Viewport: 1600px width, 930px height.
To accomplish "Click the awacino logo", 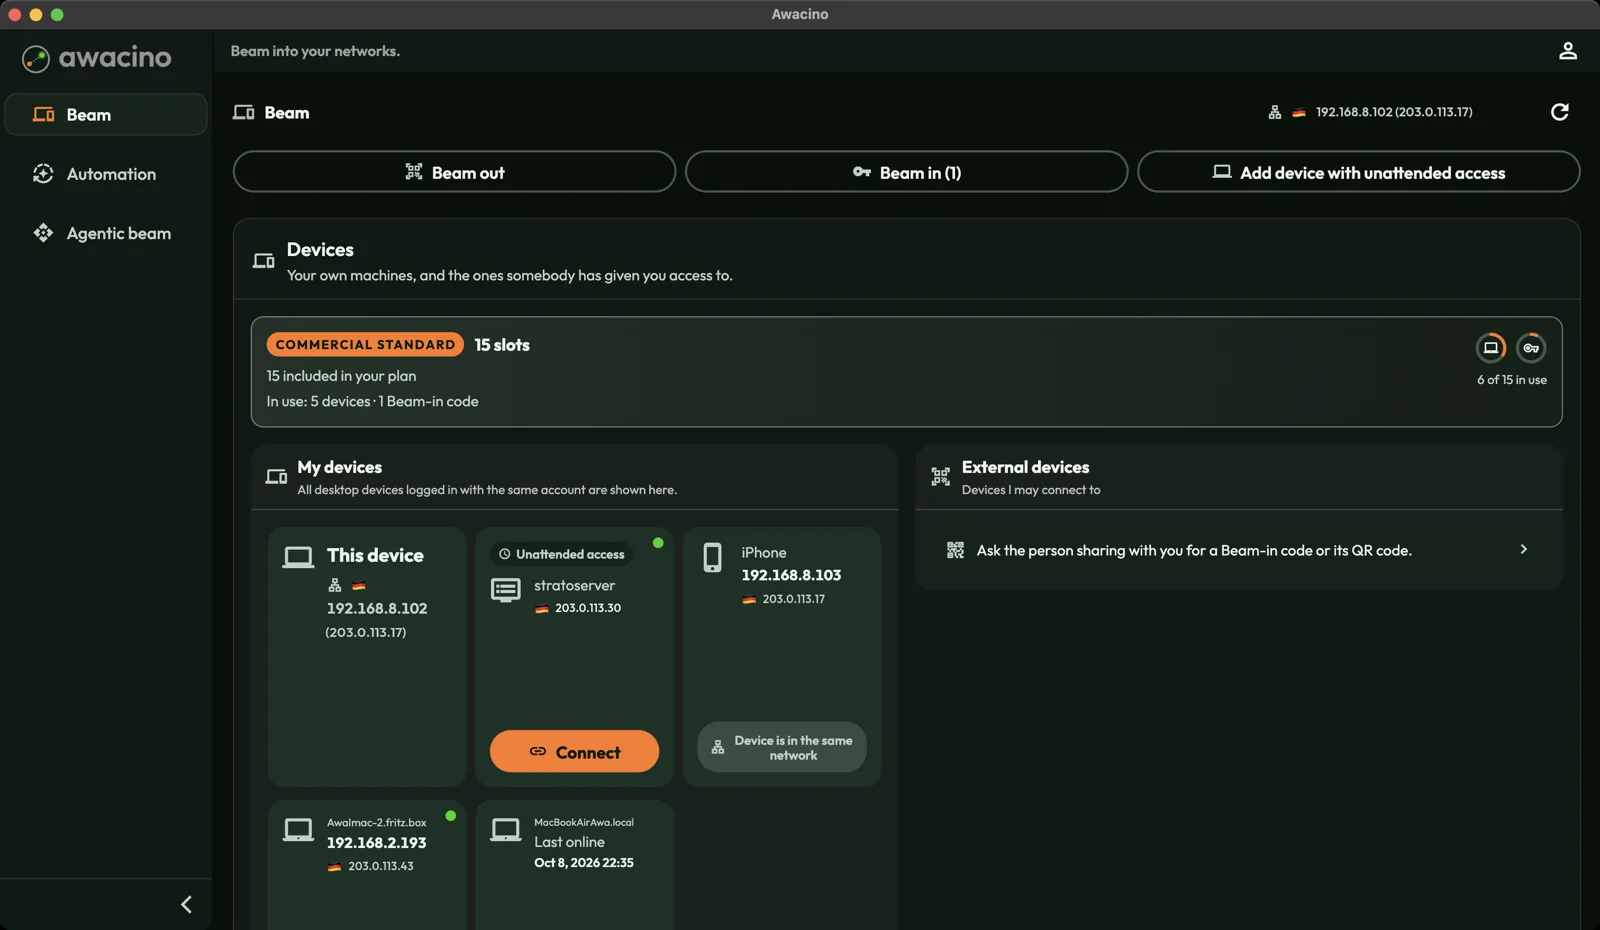I will click(x=97, y=58).
